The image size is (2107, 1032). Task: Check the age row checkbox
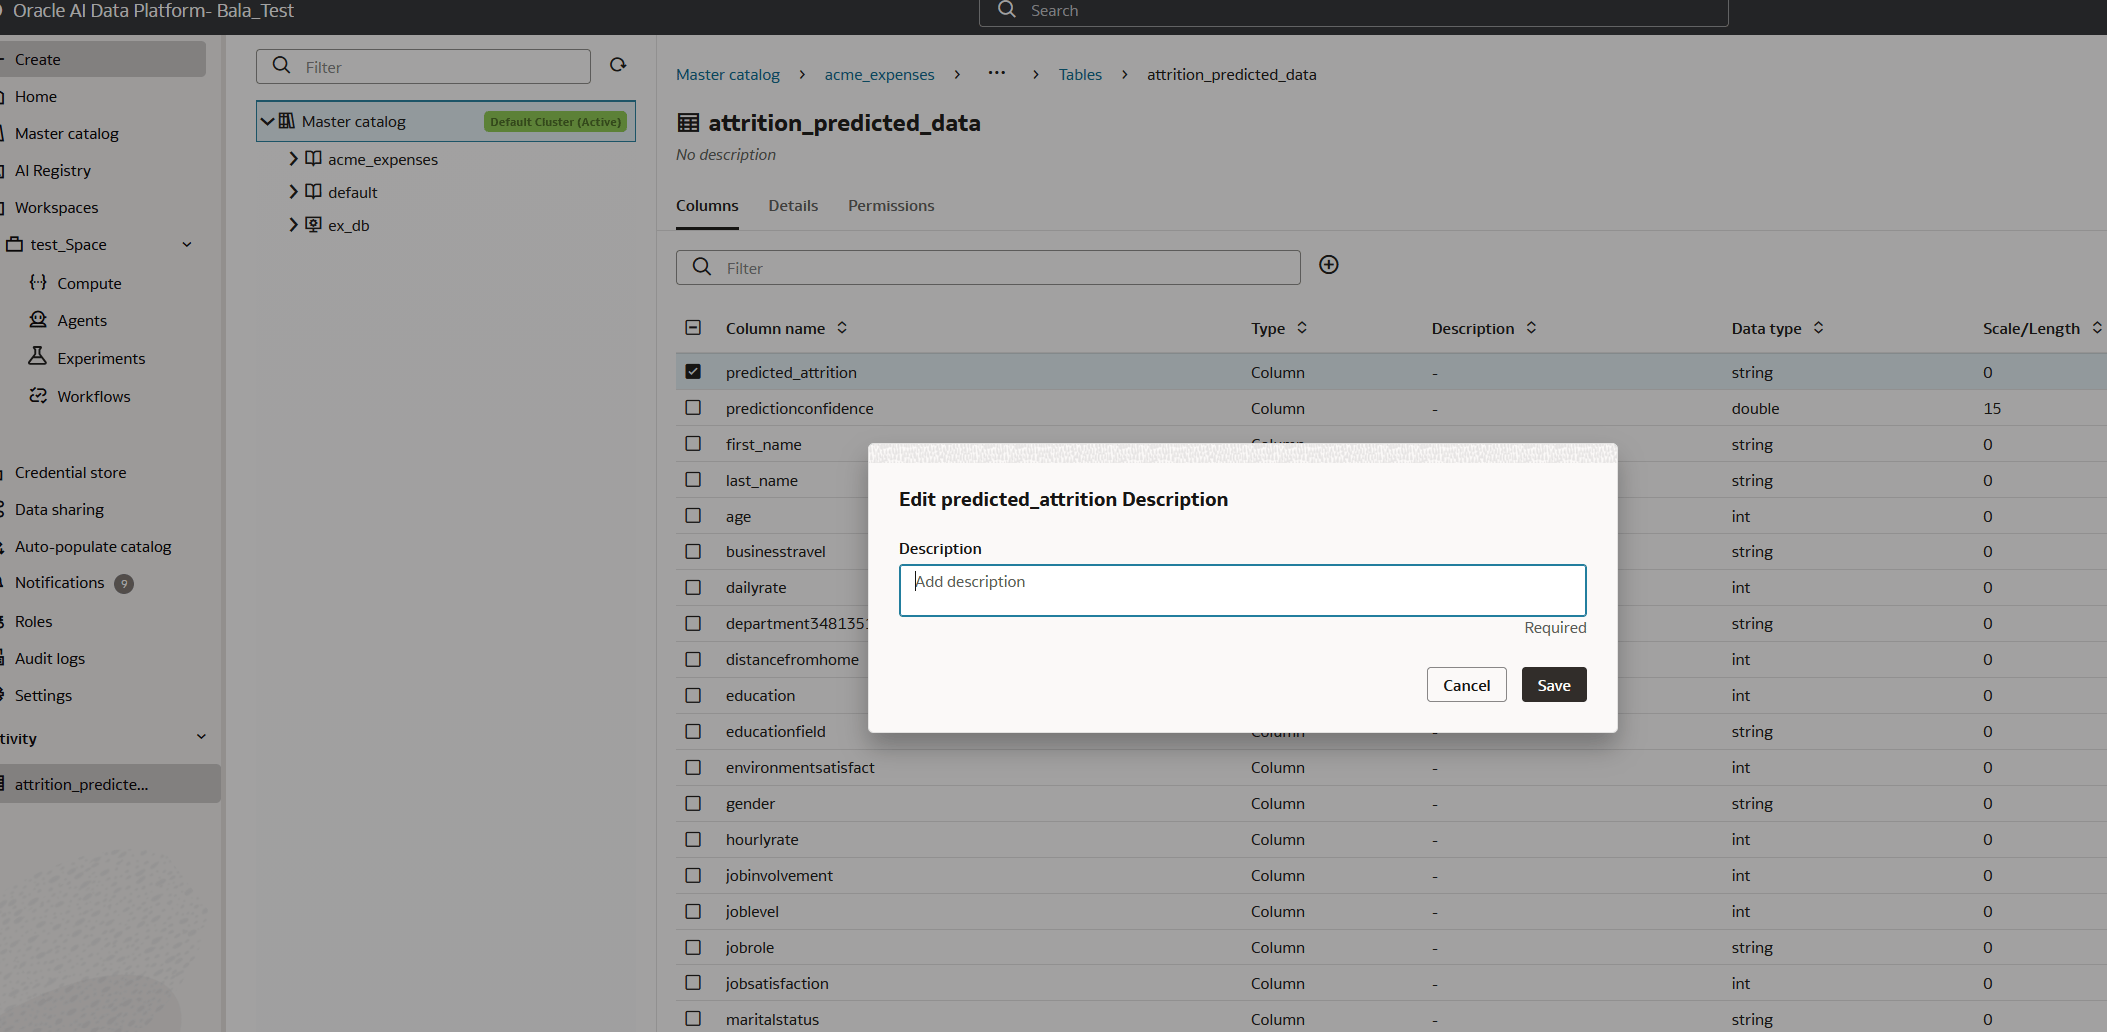coord(693,515)
